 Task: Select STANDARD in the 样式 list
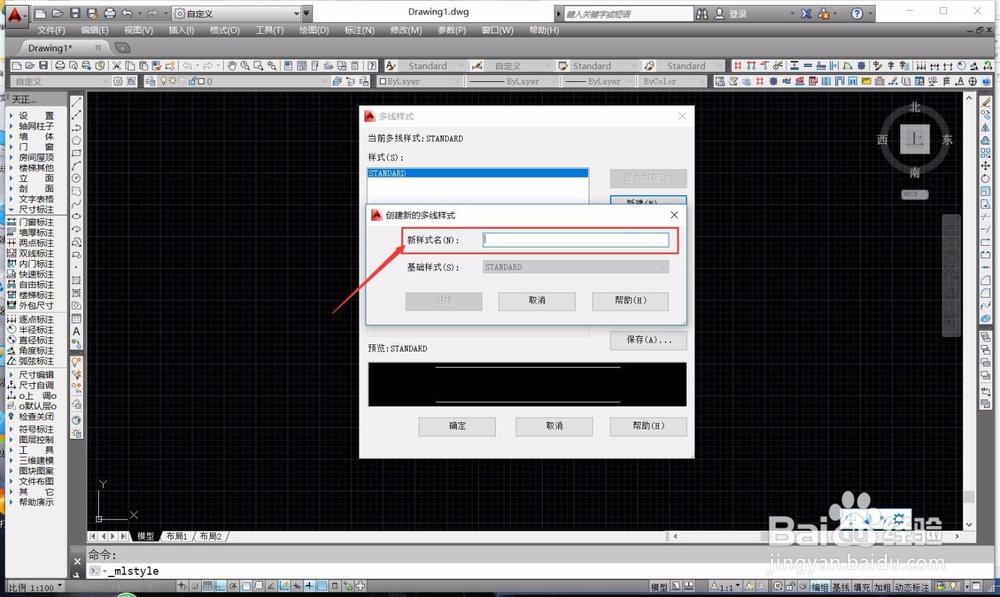click(478, 173)
